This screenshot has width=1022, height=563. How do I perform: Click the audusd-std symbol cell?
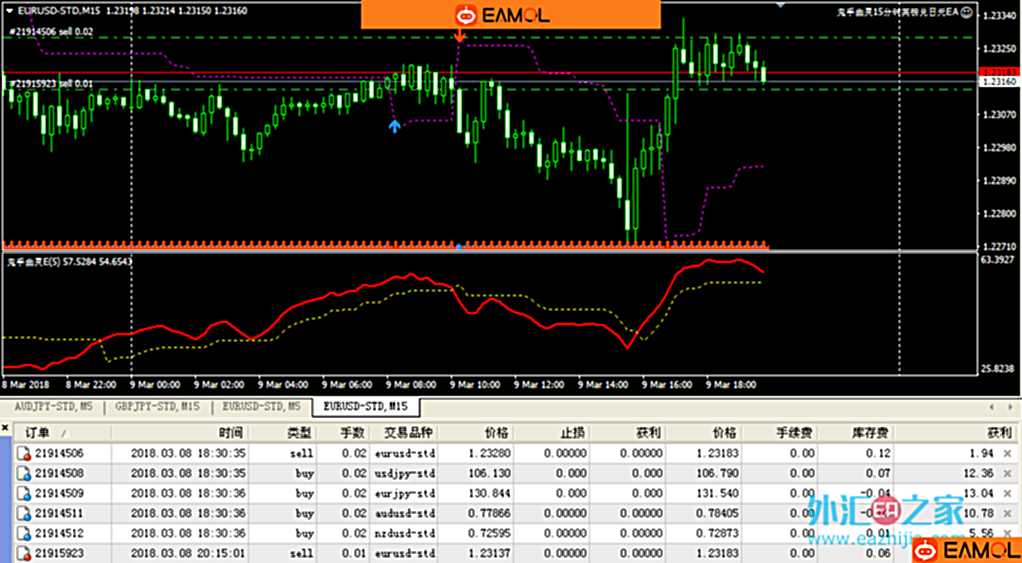[405, 514]
